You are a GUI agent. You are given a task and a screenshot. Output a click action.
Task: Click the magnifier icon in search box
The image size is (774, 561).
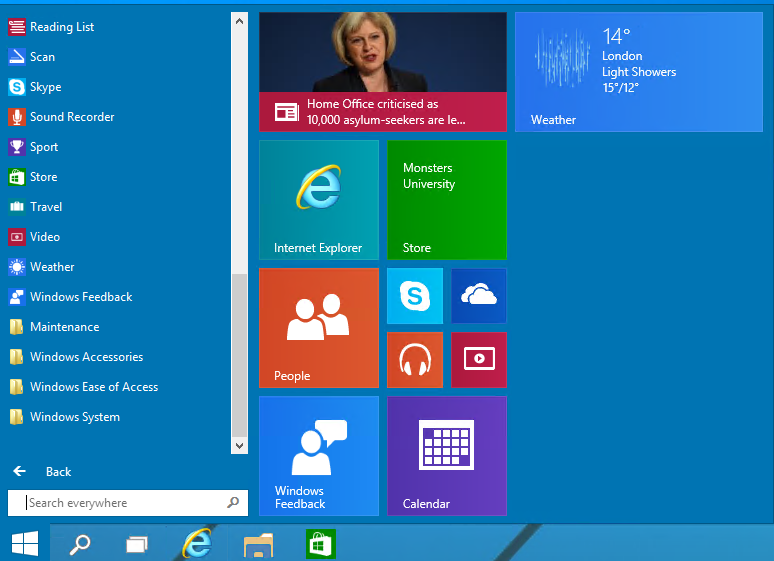pos(233,502)
